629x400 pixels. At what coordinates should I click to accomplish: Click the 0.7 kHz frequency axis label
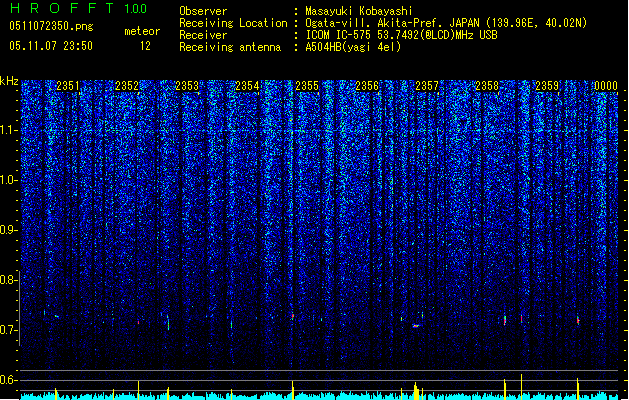point(8,330)
